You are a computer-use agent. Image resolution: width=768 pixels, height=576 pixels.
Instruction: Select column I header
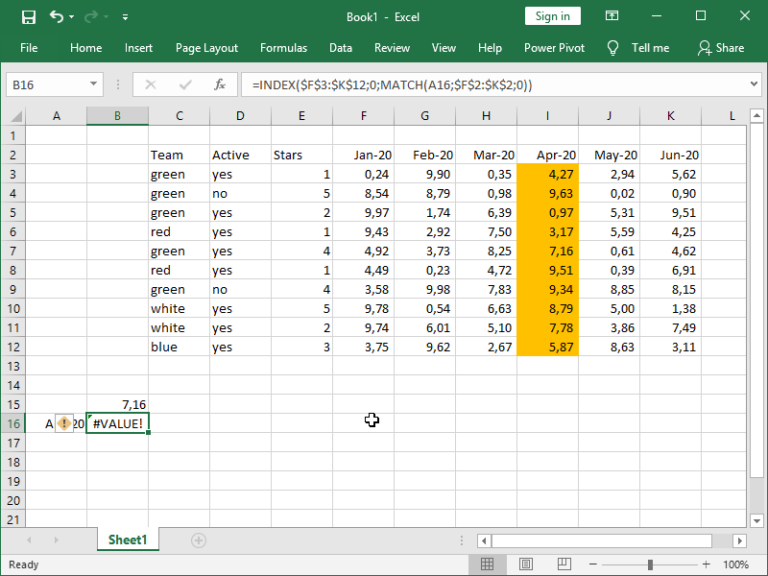(x=547, y=116)
